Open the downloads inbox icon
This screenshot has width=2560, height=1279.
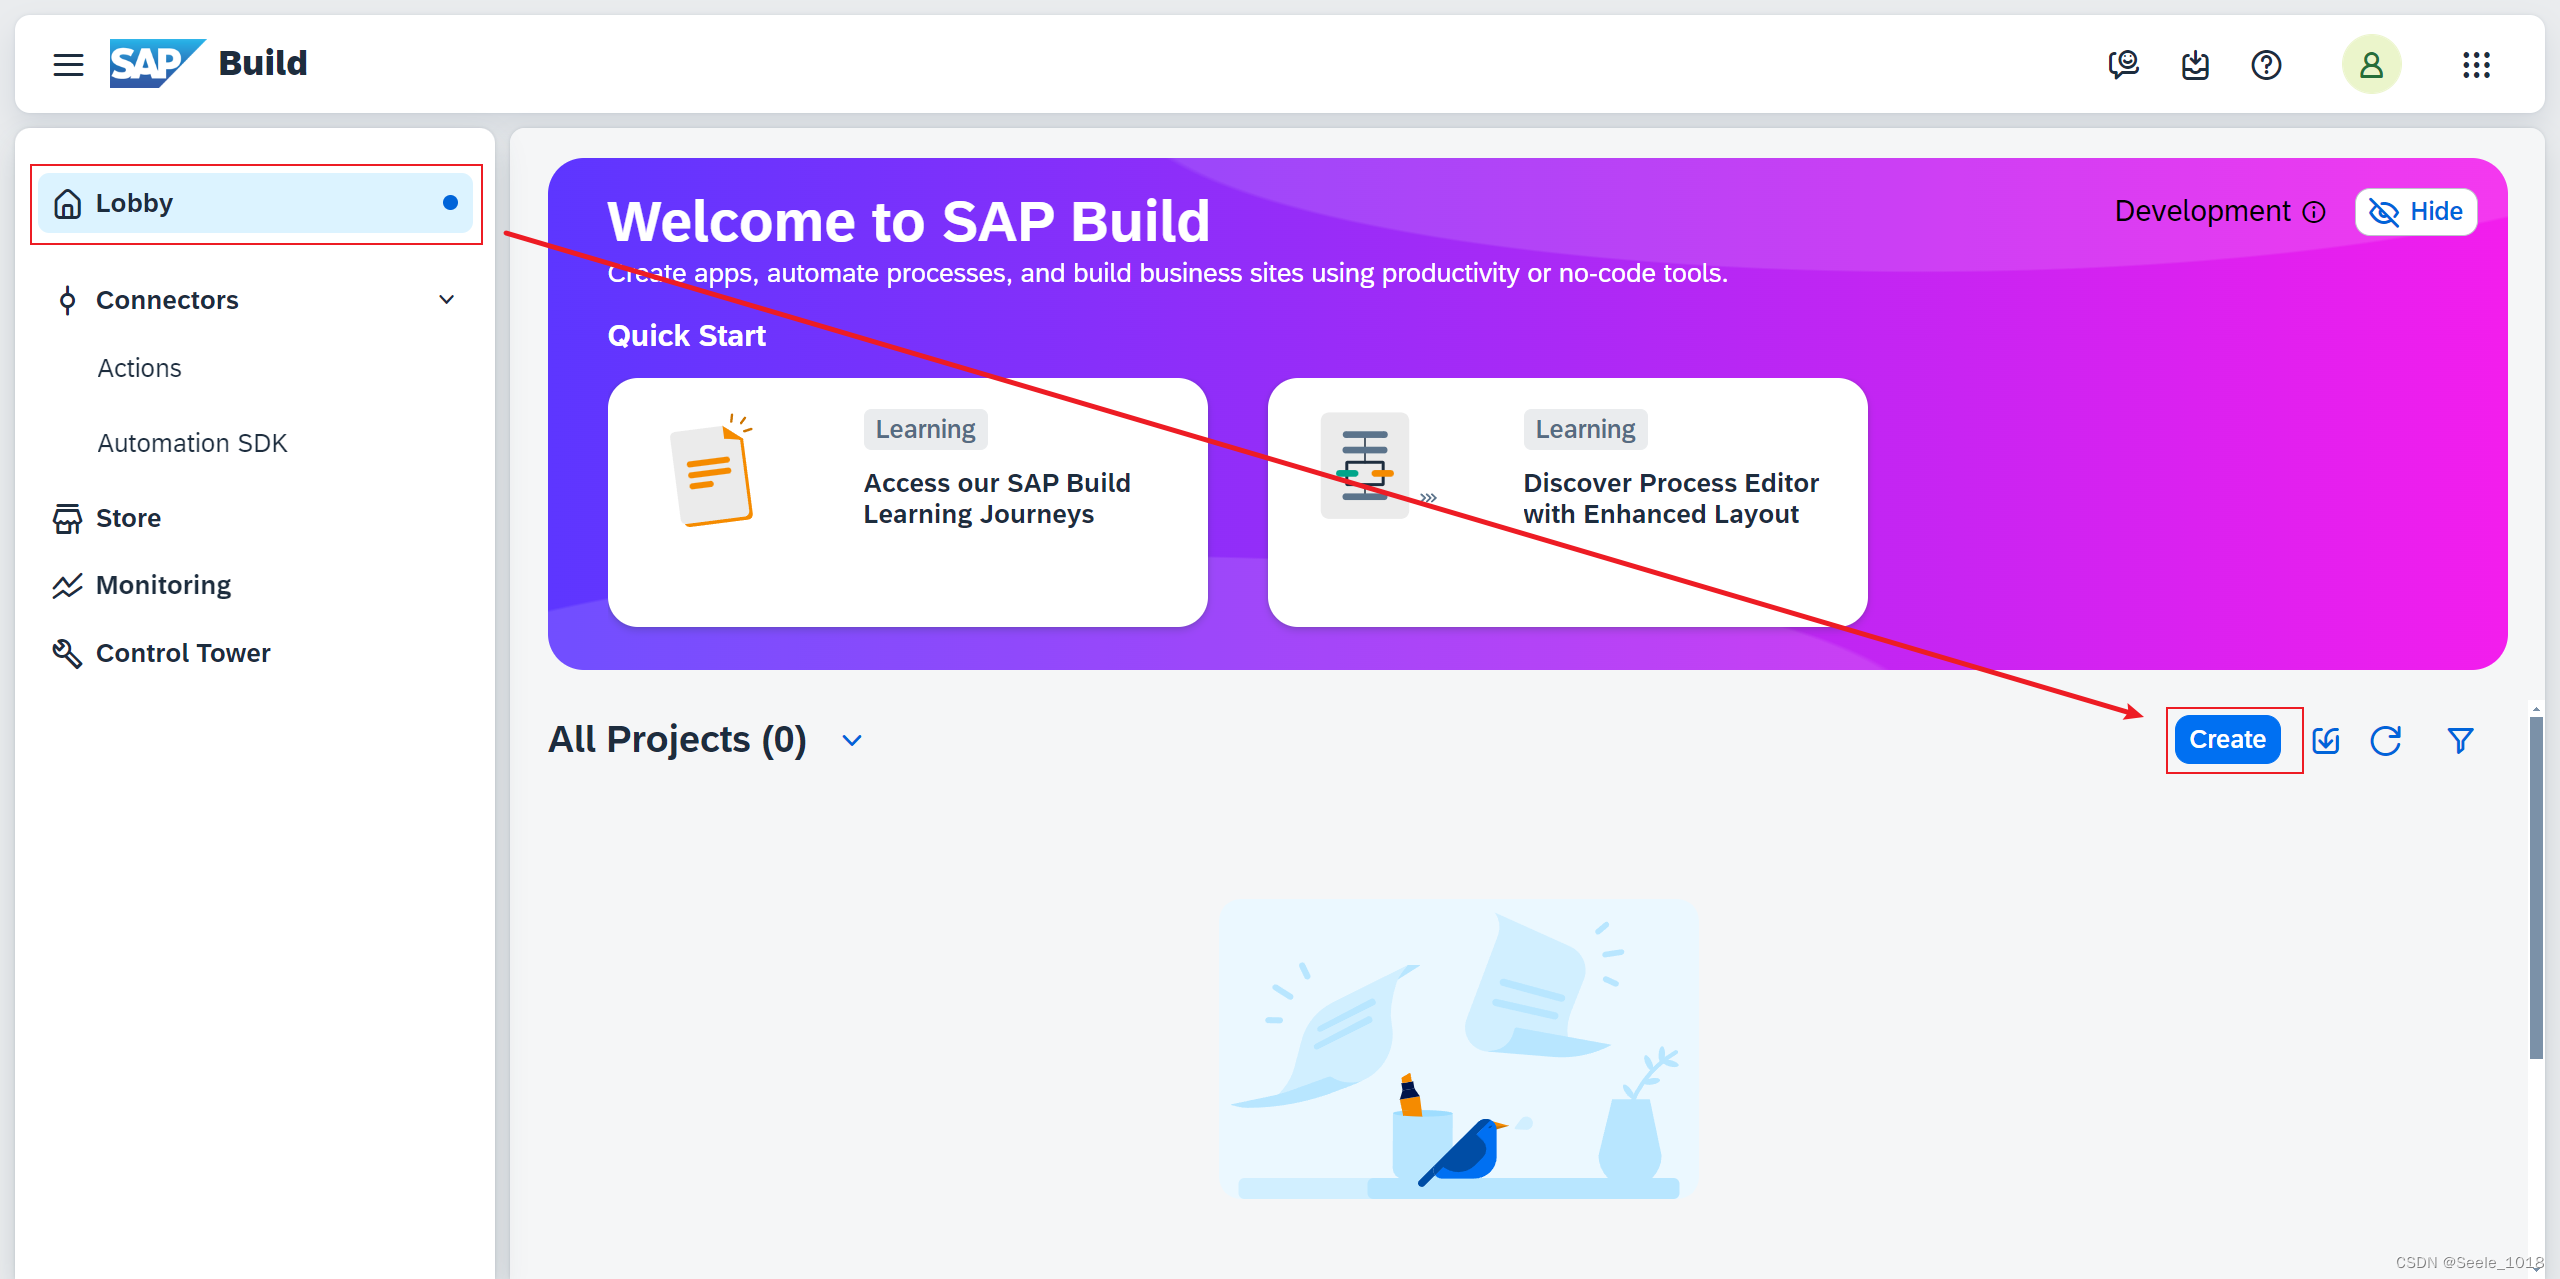(2195, 65)
